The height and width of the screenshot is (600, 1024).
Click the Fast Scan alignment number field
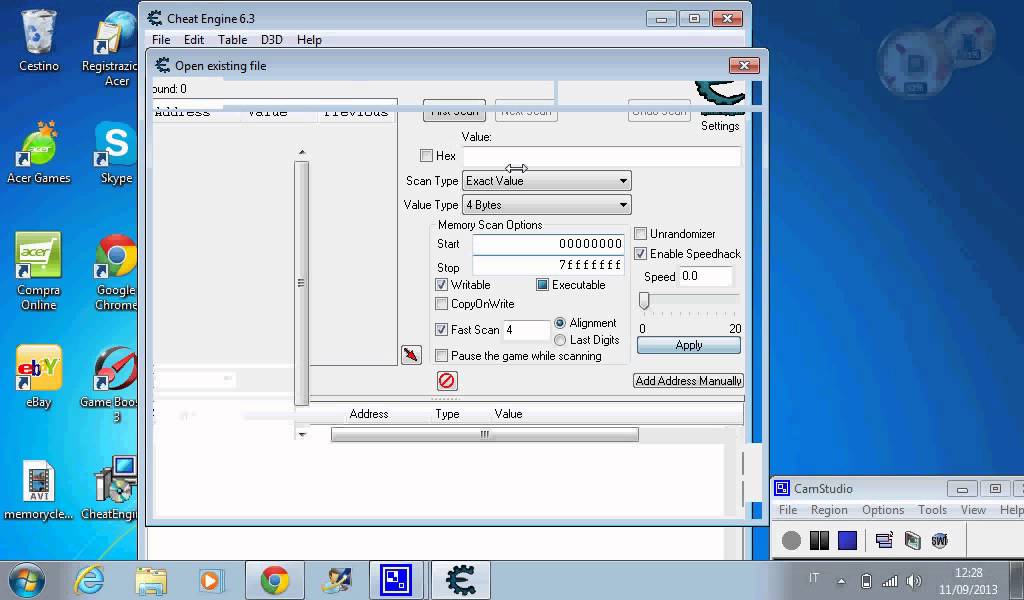[x=526, y=330]
